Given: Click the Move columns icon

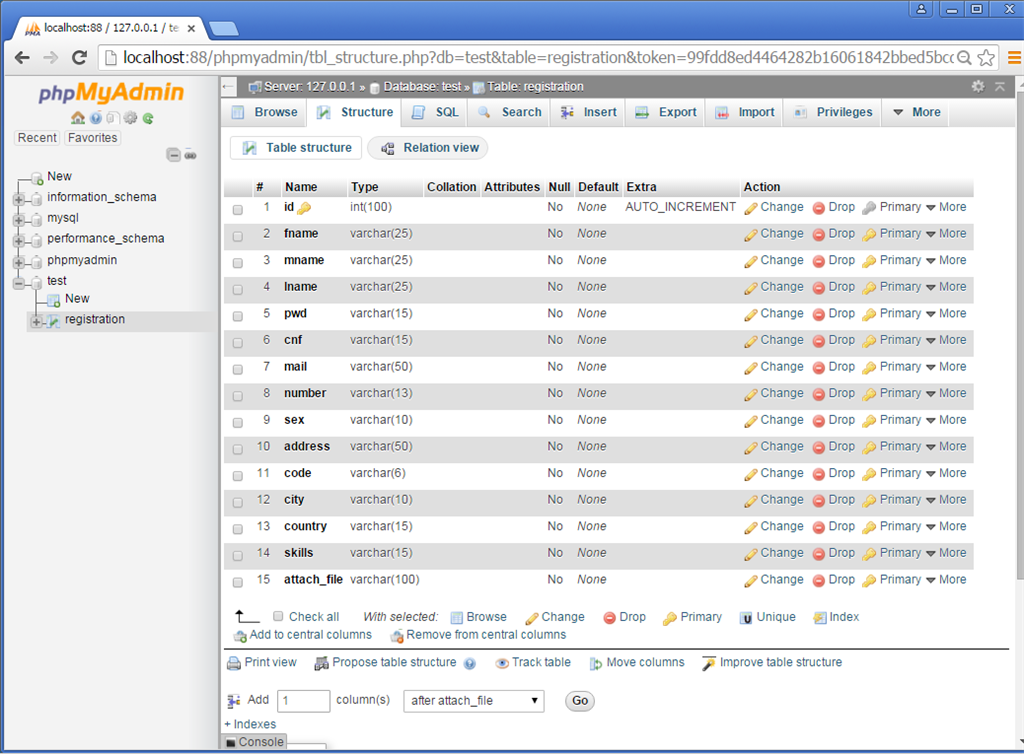Looking at the screenshot, I should tap(596, 663).
